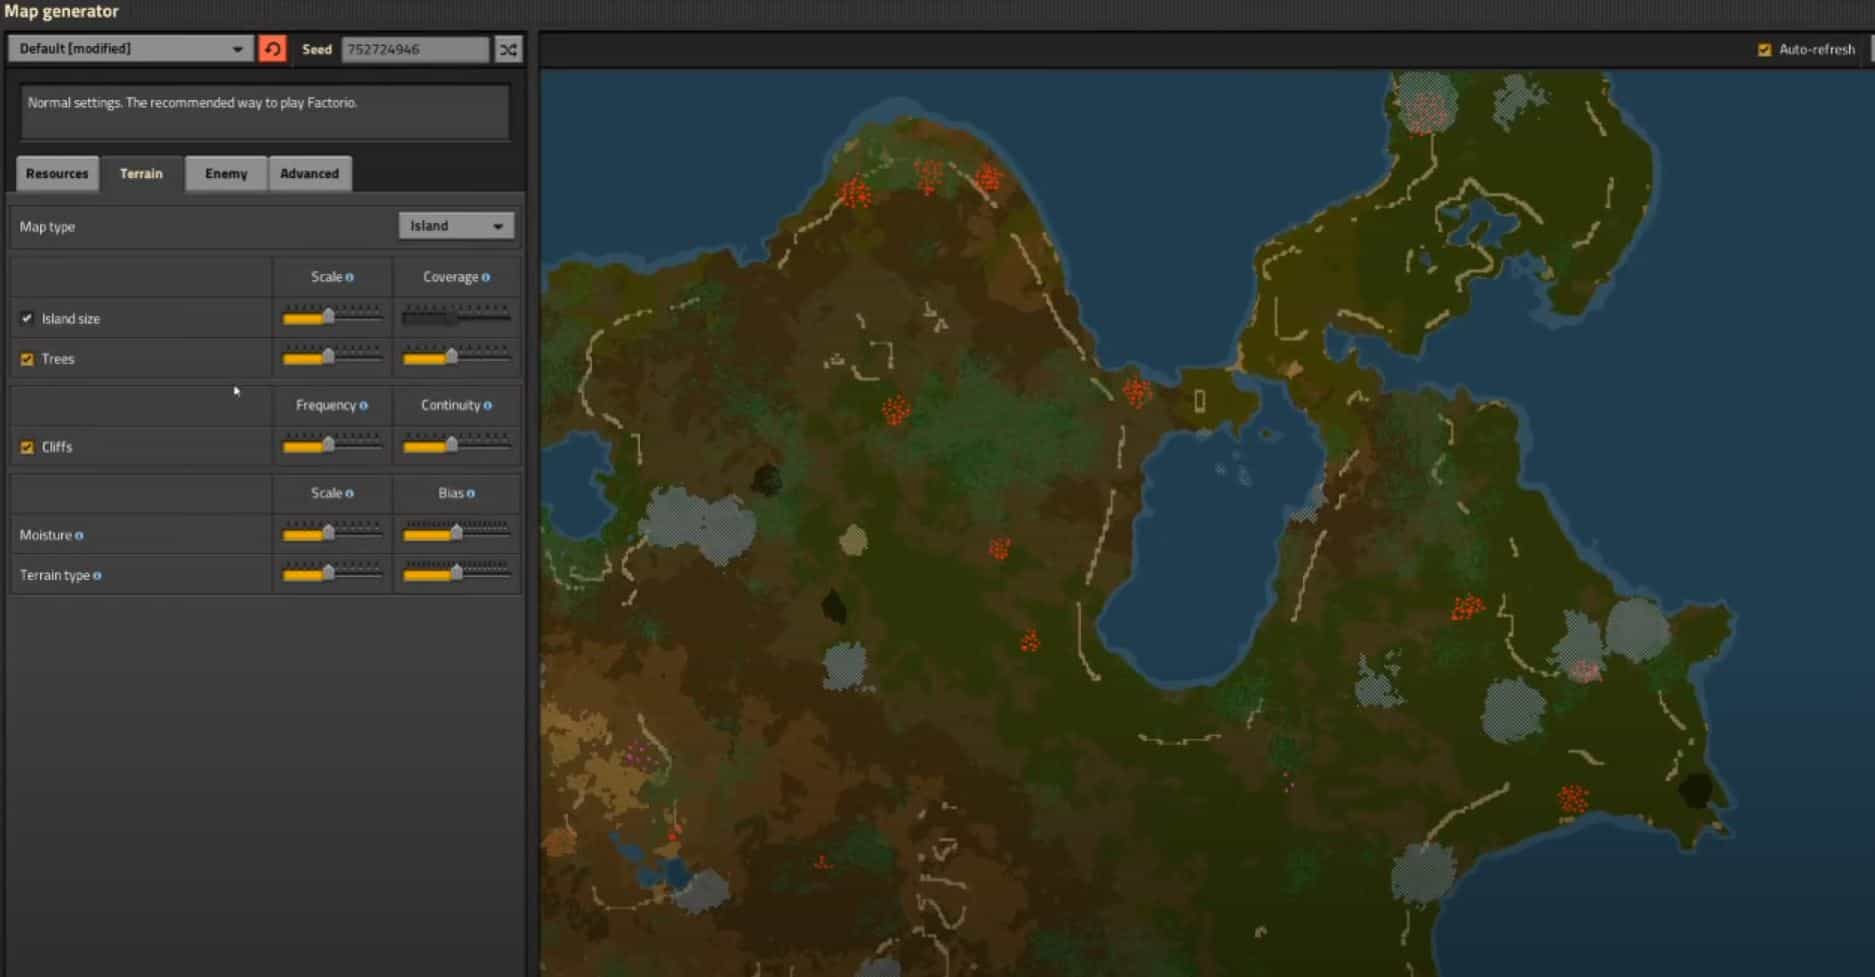Adjust the Terrain type Bias slider
Image resolution: width=1875 pixels, height=977 pixels.
(456, 573)
